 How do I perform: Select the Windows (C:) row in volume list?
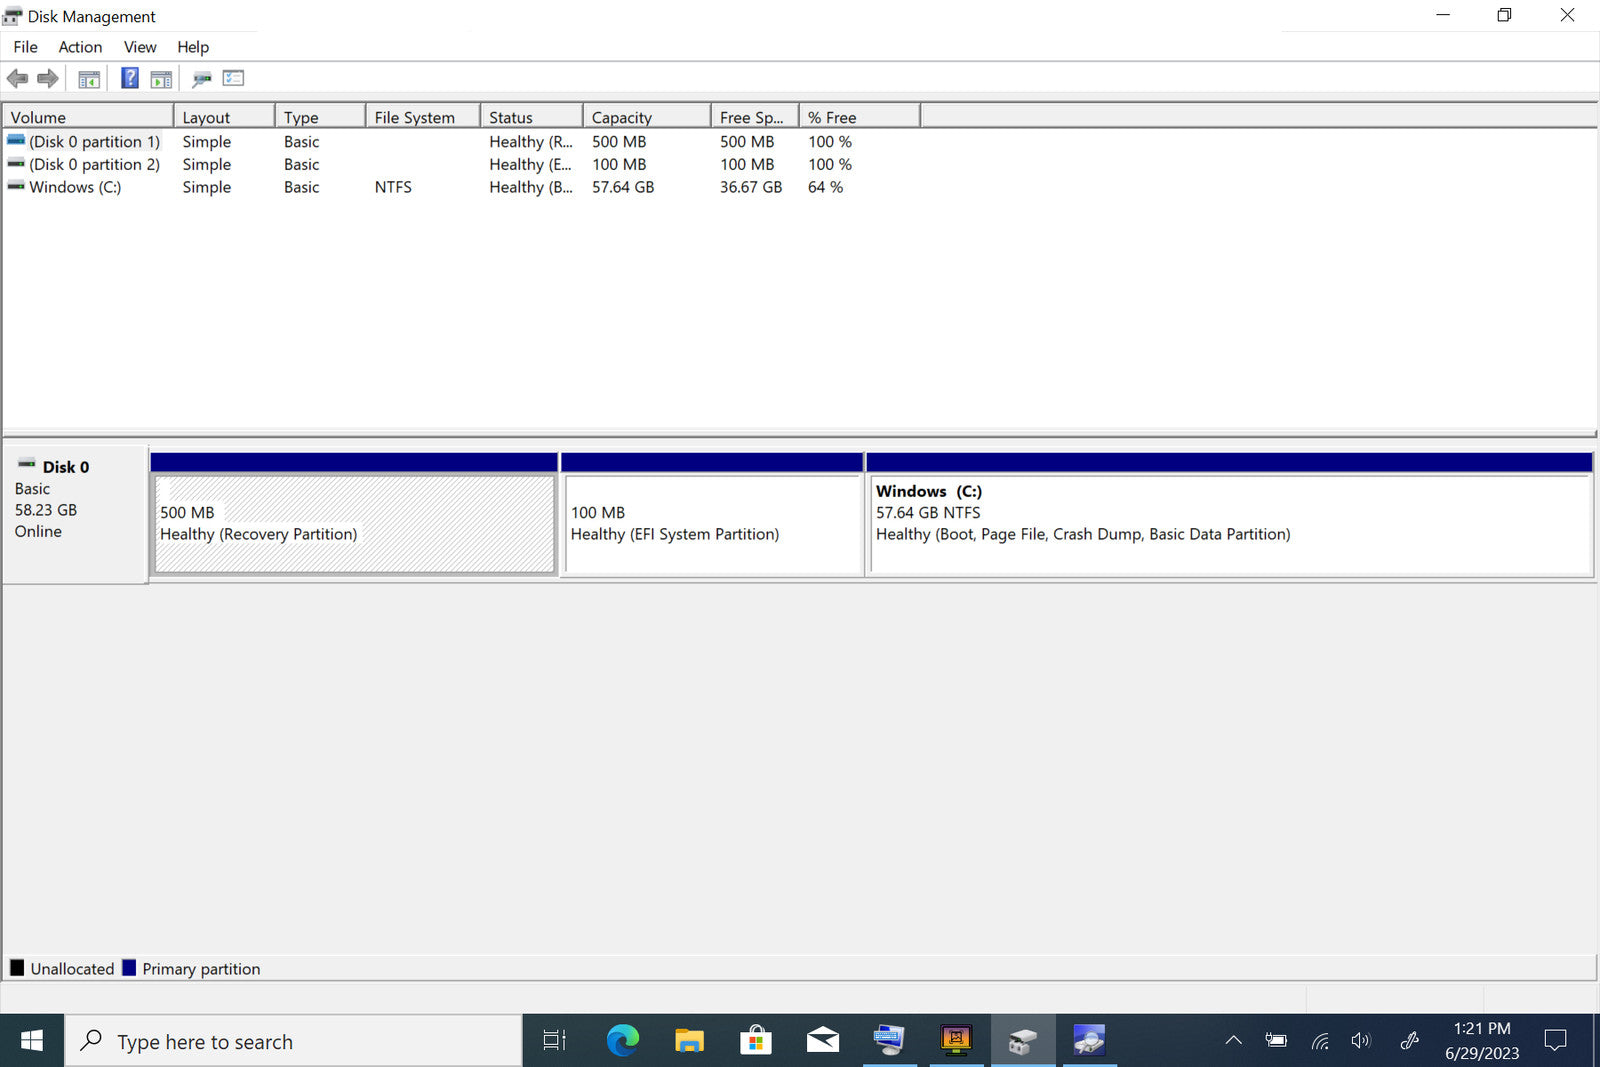click(x=75, y=187)
